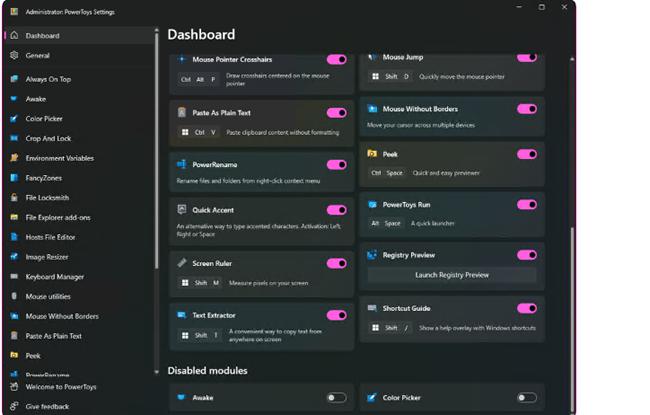
Task: Open Environment Variables using its sidebar icon
Action: pos(14,158)
